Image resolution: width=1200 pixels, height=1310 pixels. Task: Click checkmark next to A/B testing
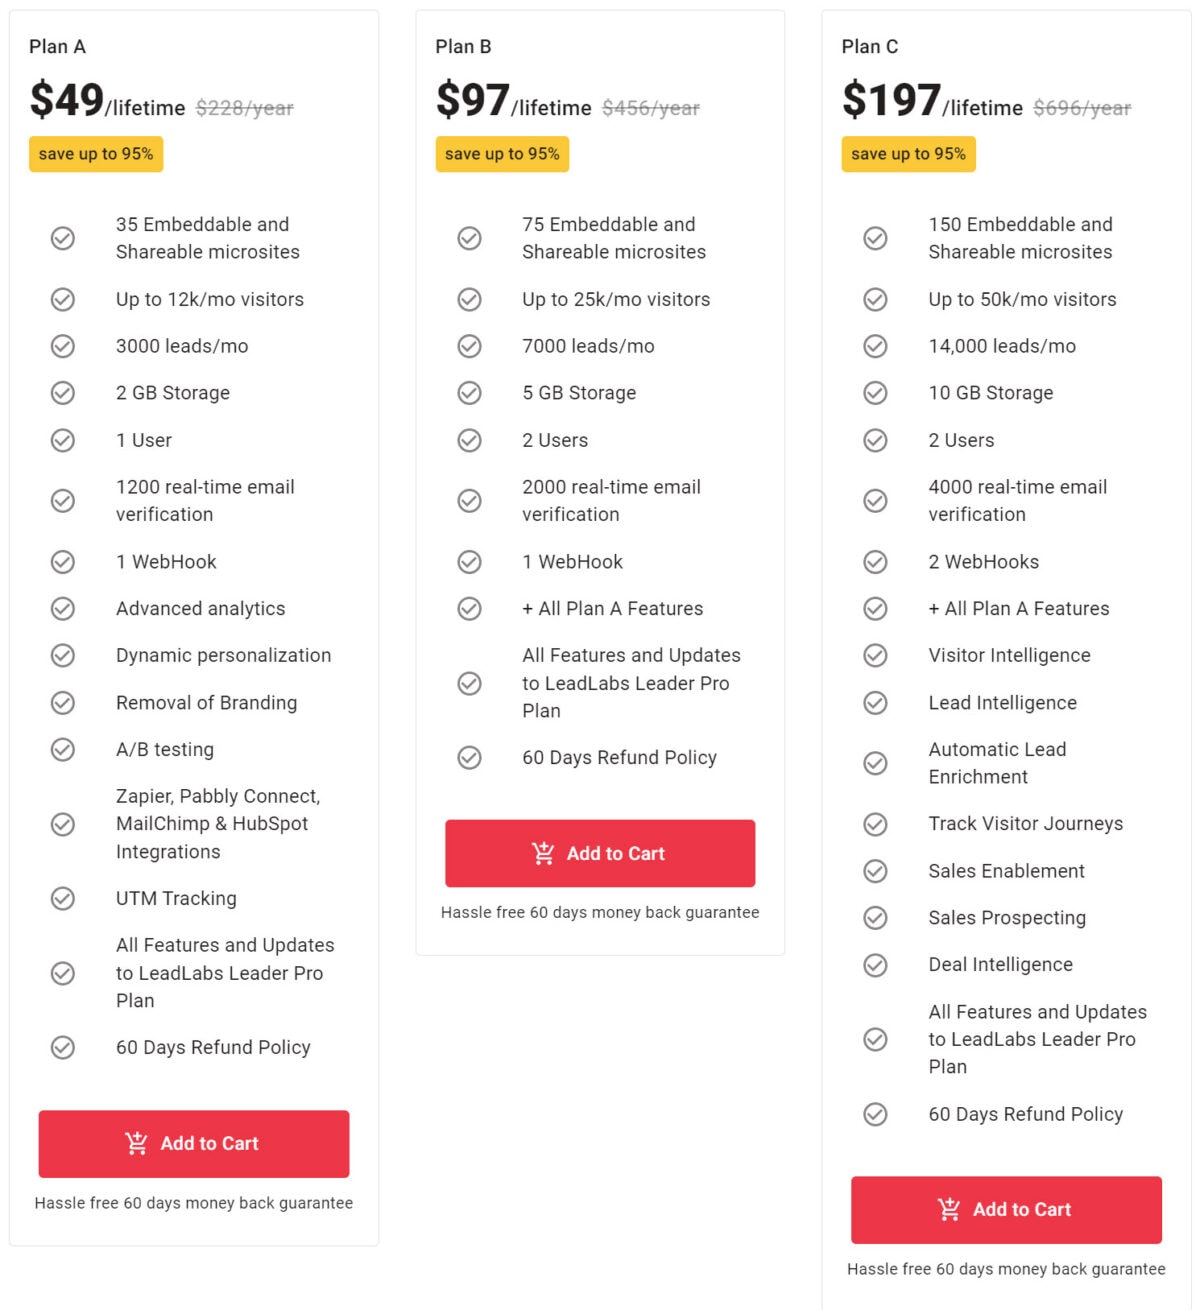[x=63, y=749]
